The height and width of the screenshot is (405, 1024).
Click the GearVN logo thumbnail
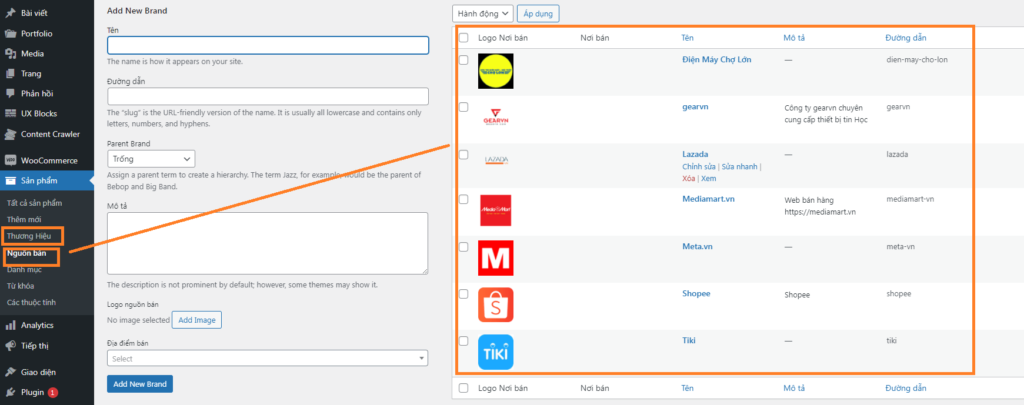tap(496, 119)
